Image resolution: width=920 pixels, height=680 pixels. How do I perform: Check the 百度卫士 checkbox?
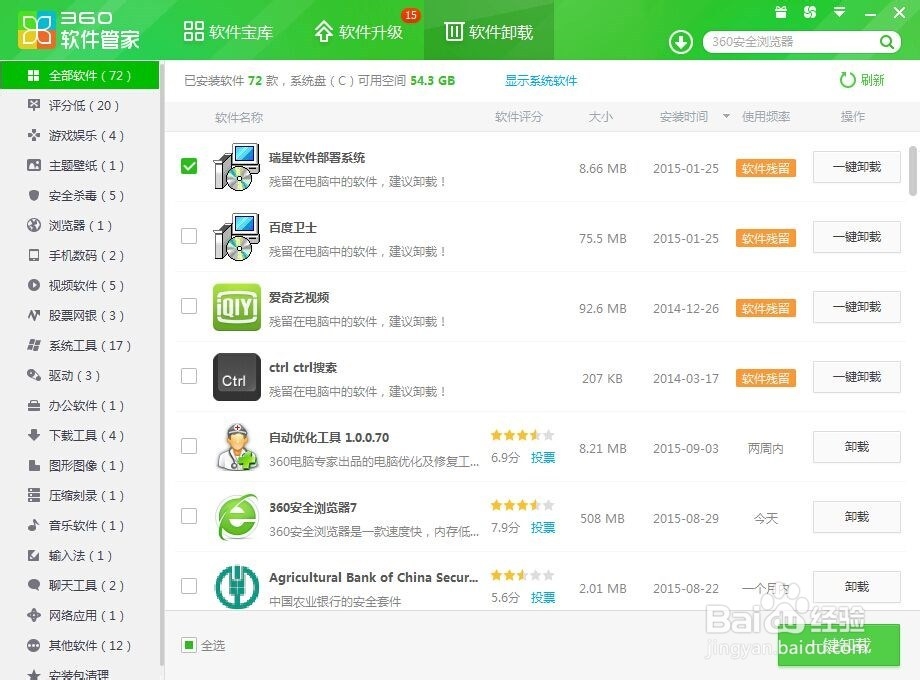coord(189,236)
